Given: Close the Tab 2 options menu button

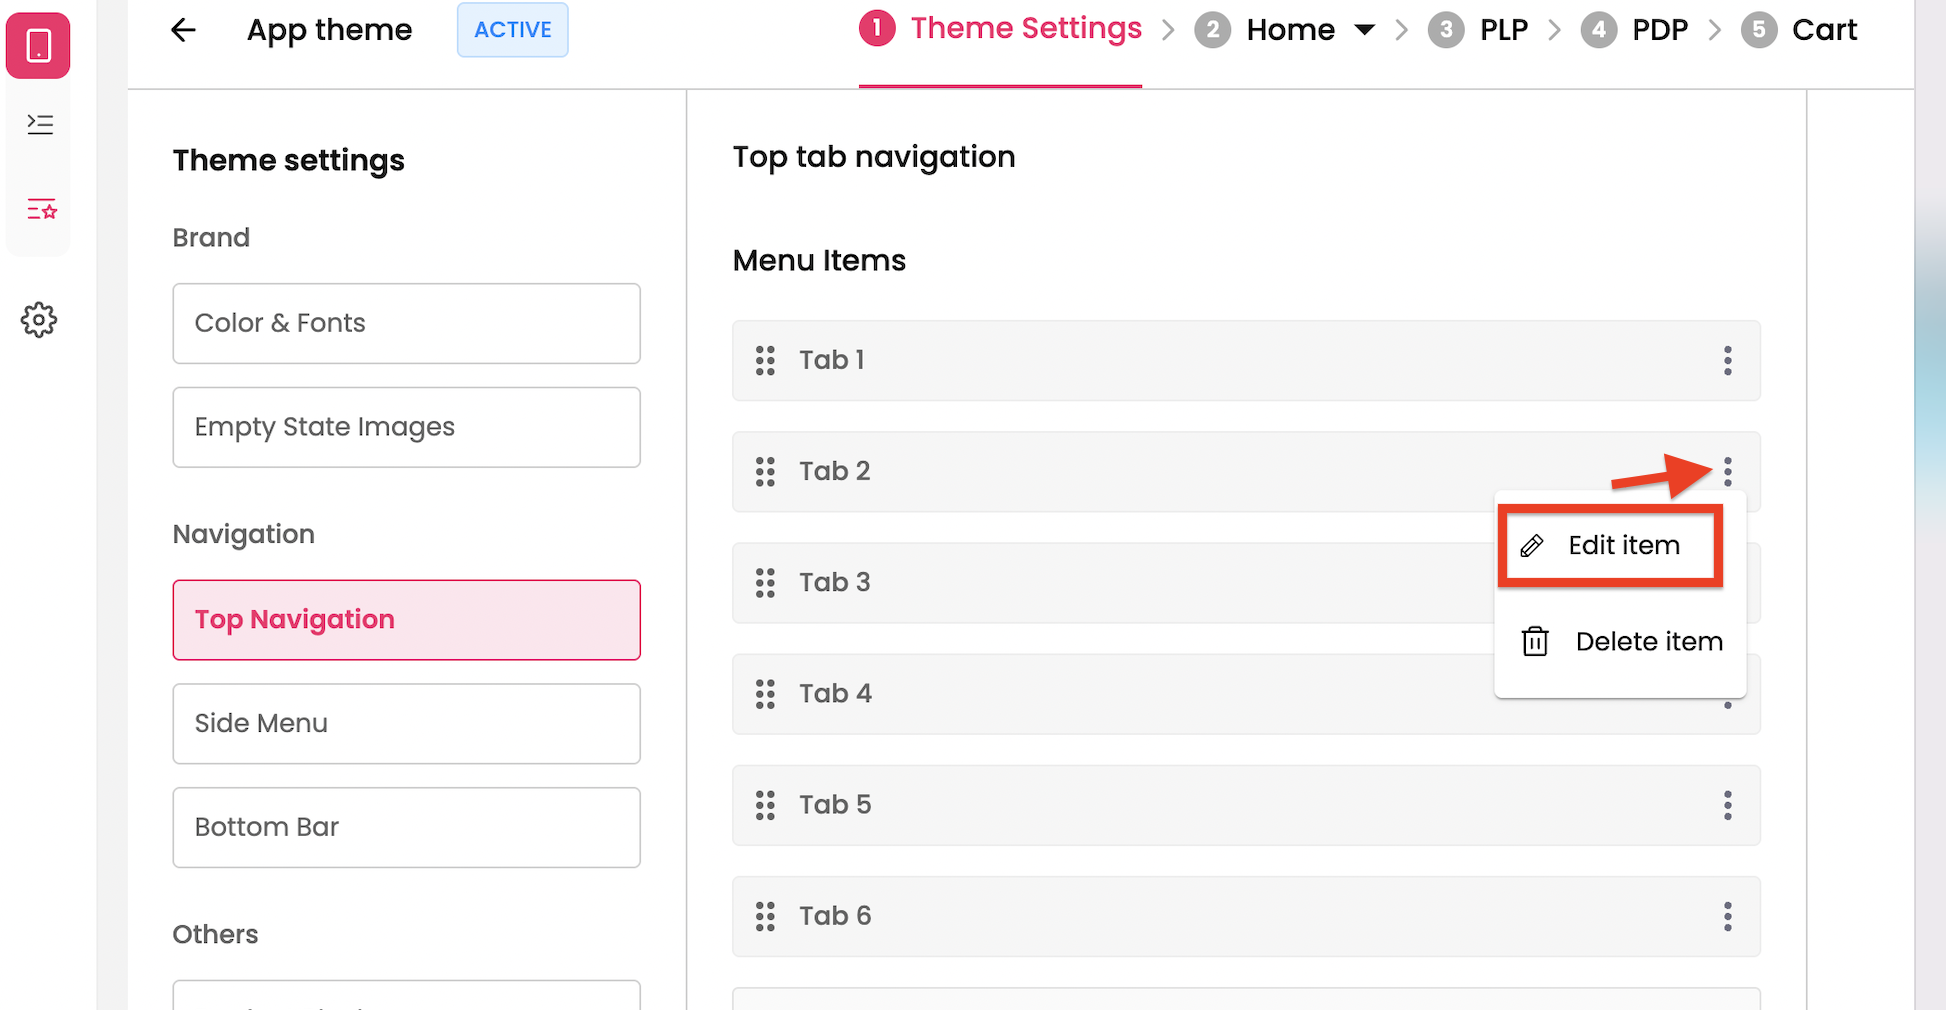Looking at the screenshot, I should pos(1727,471).
